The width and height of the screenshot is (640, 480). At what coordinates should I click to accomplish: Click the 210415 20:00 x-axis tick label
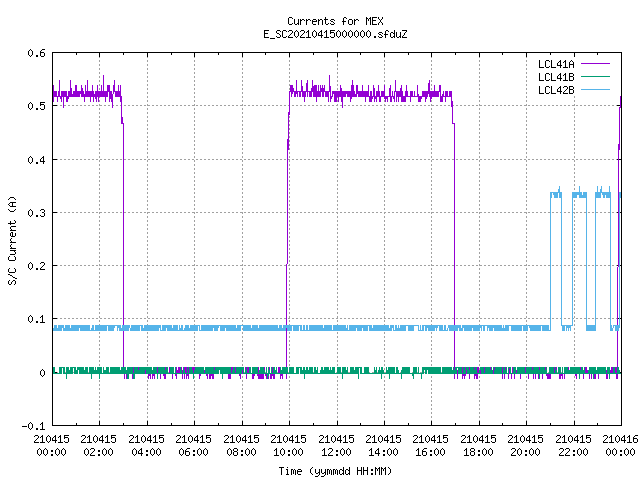coord(525,446)
